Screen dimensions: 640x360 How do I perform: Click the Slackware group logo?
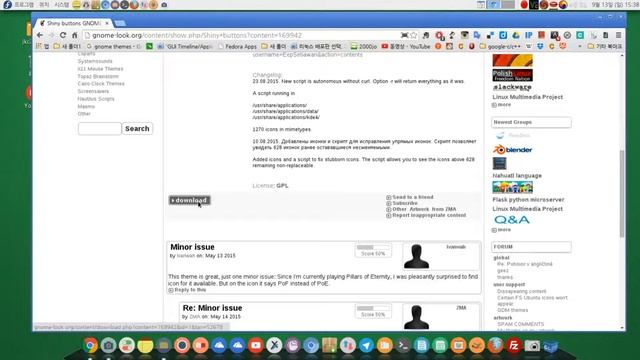click(x=512, y=87)
